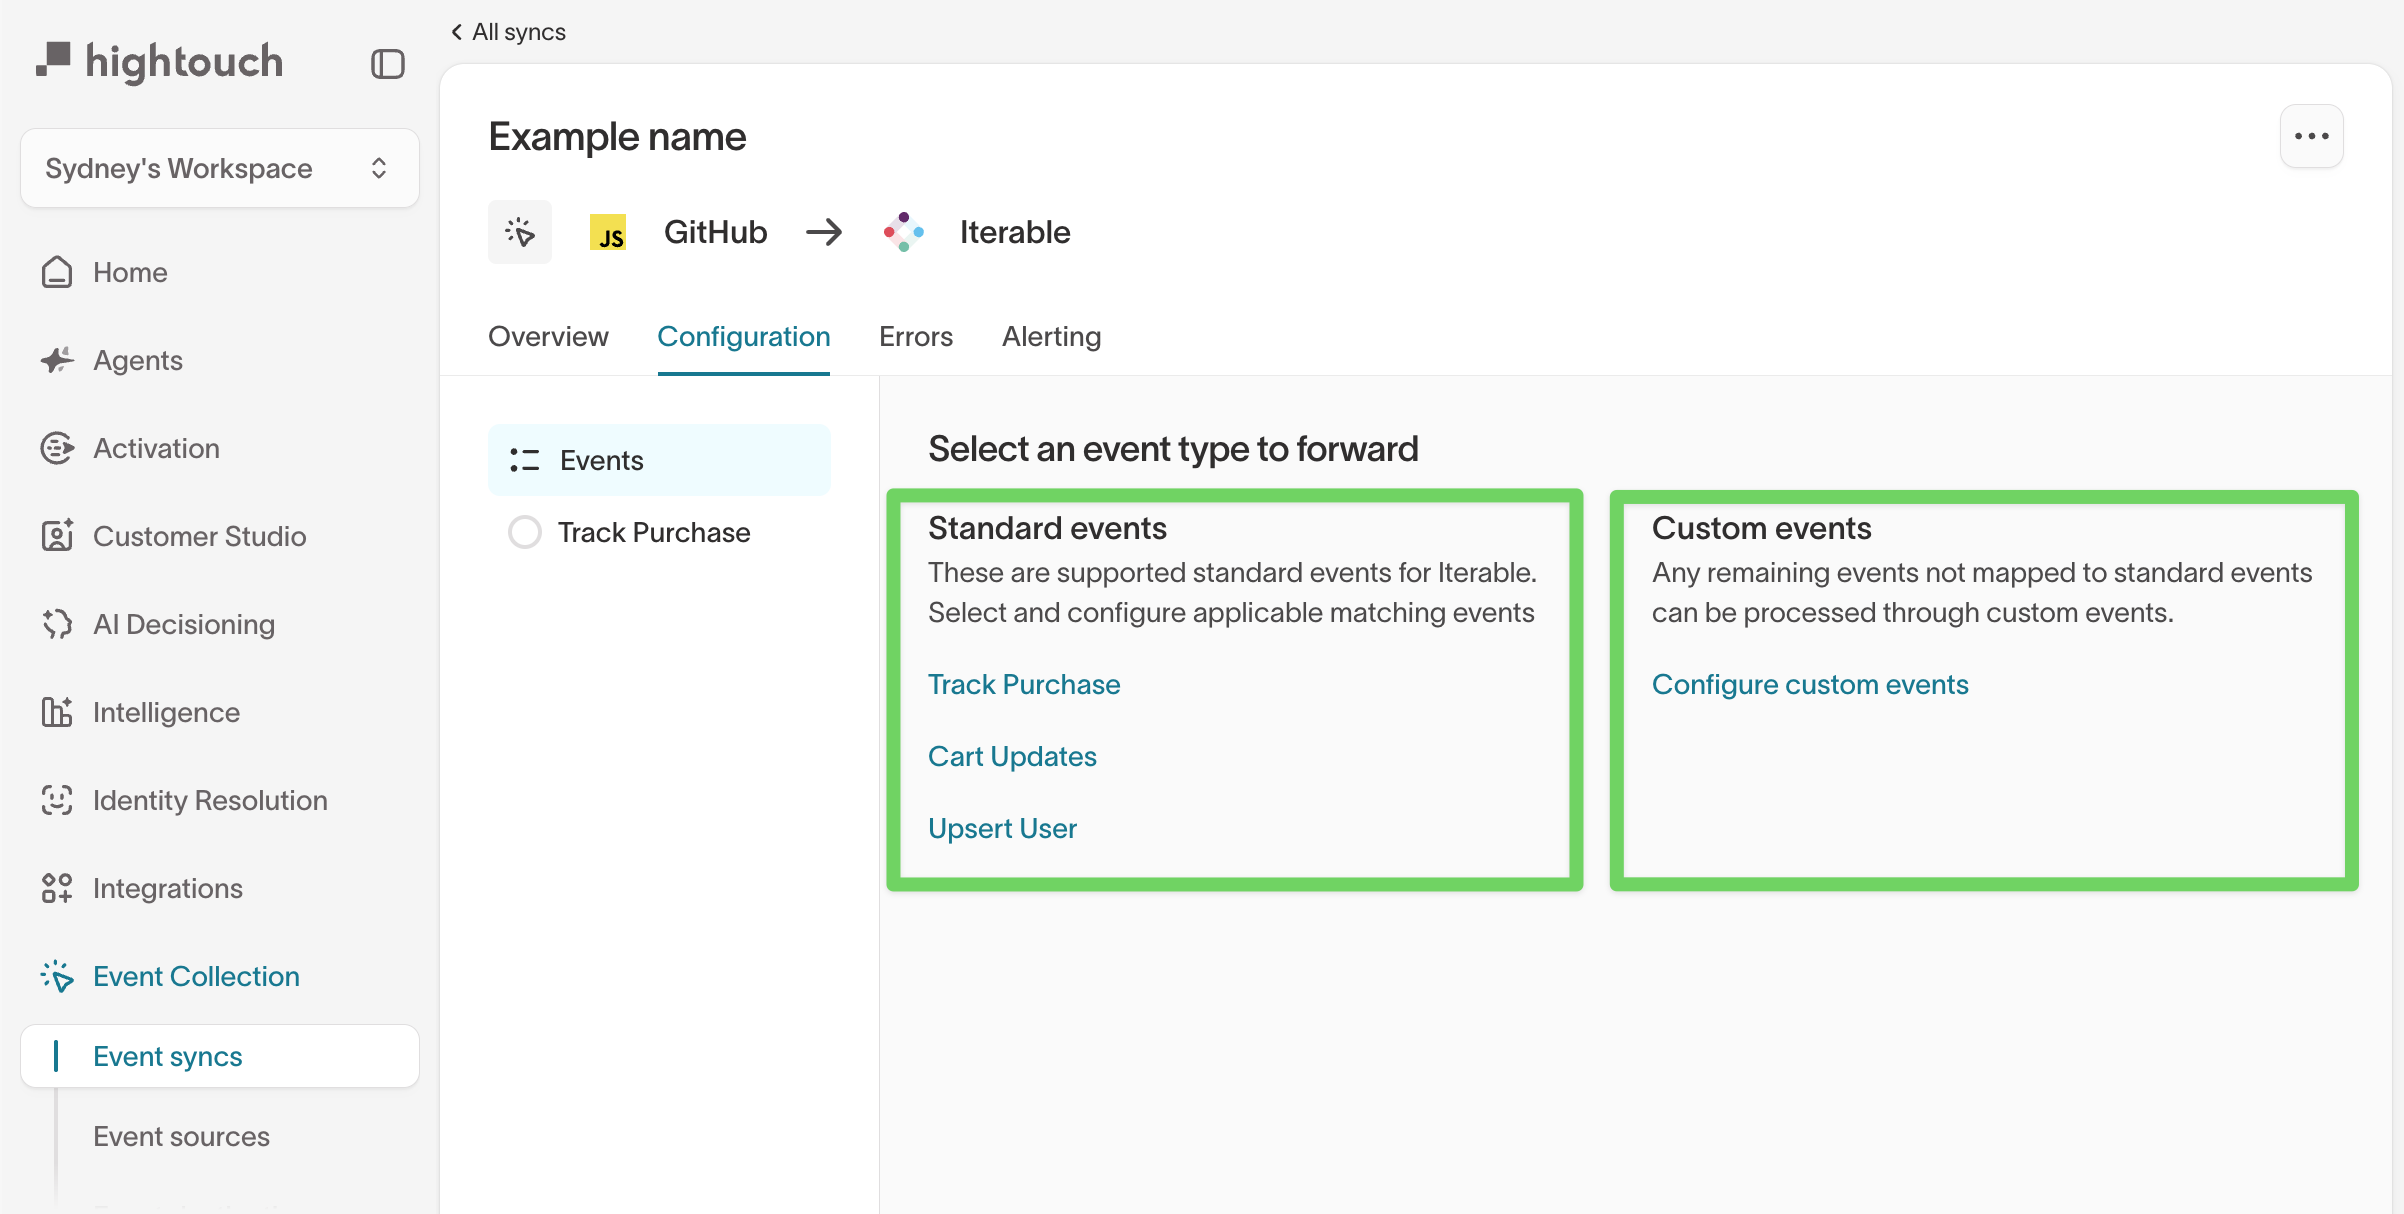
Task: Collapse the Event Collection section
Action: (196, 976)
